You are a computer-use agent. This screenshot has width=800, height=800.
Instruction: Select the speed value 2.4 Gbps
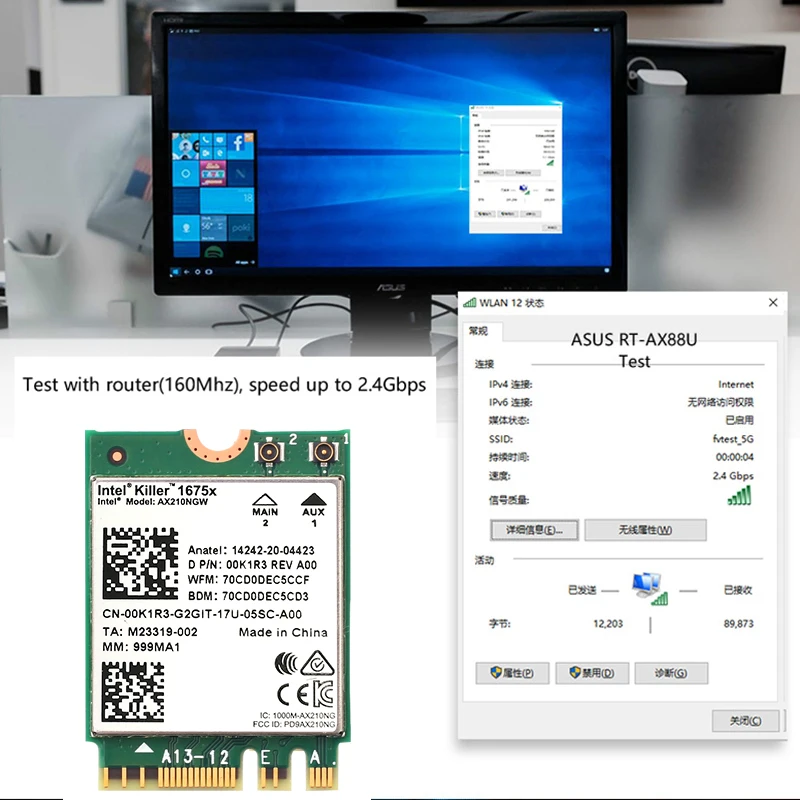[733, 476]
